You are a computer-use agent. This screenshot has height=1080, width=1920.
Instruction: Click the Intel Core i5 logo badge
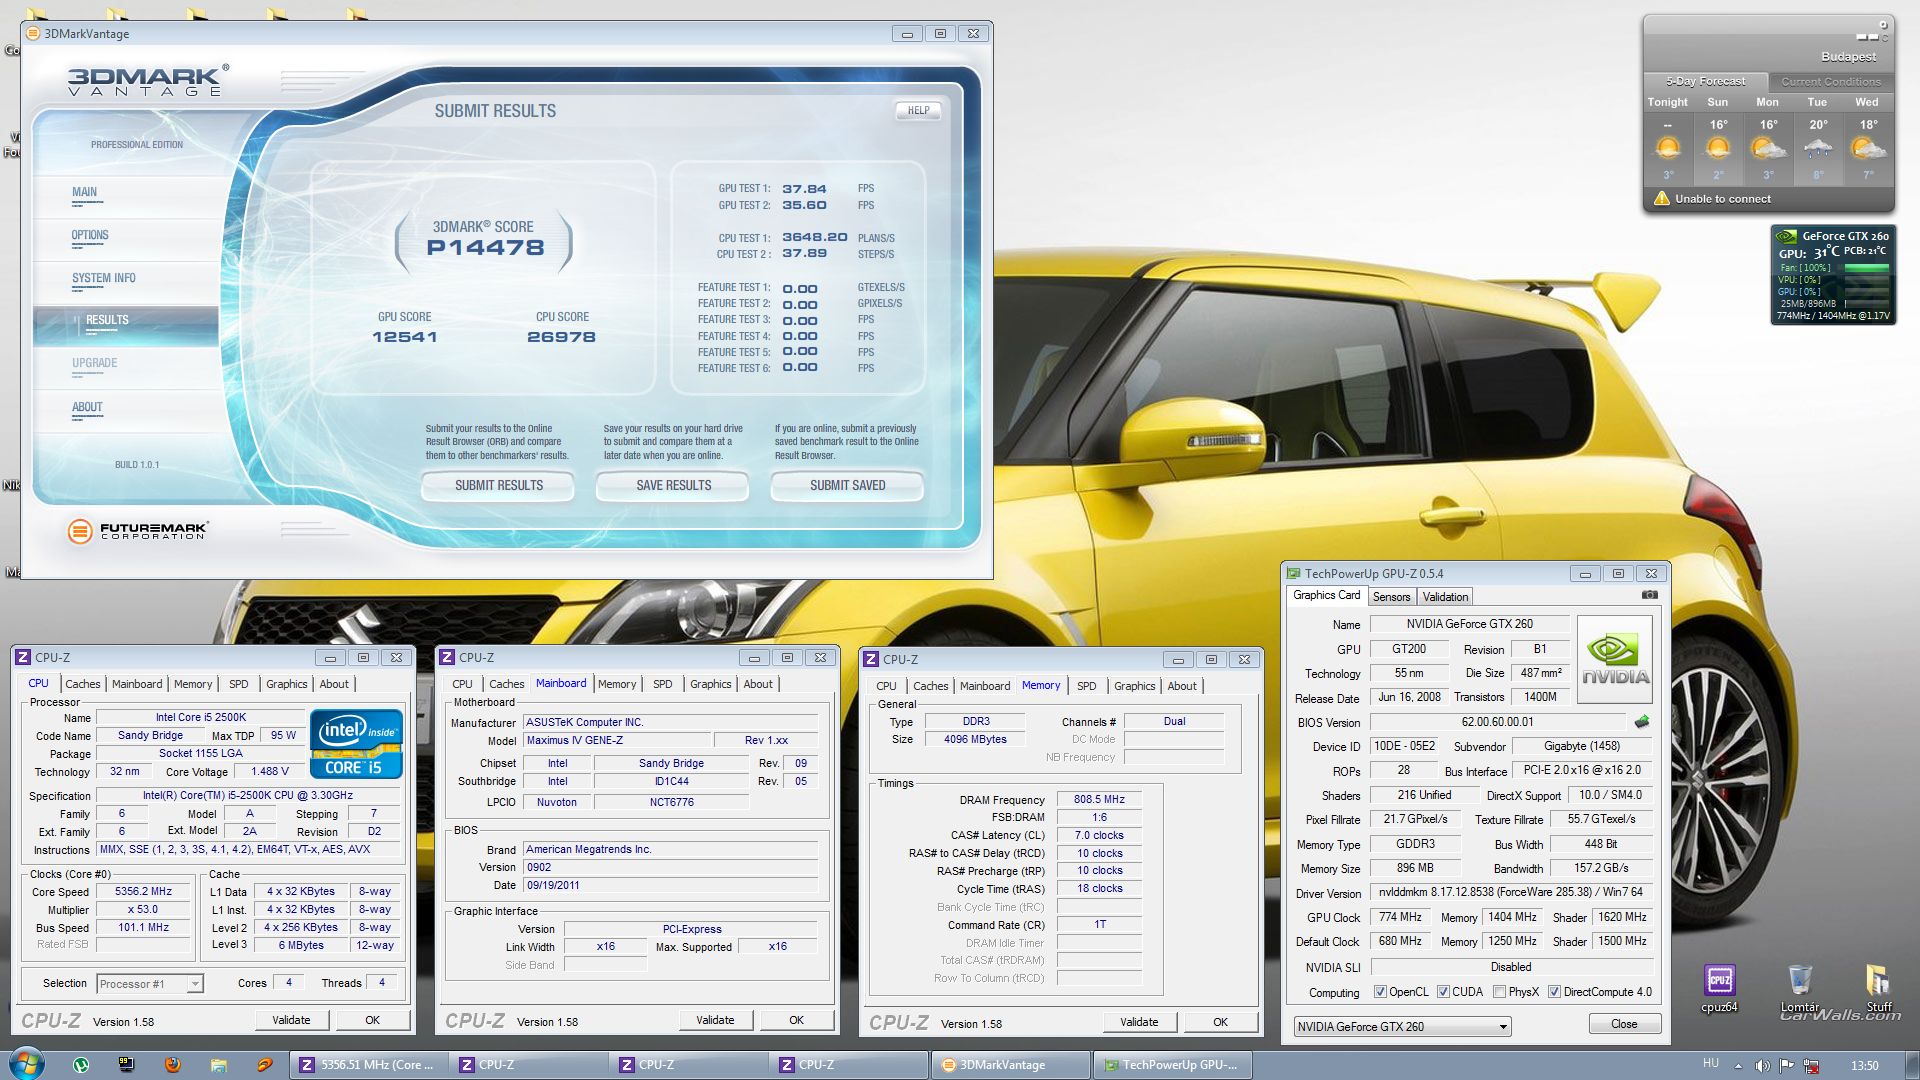356,743
